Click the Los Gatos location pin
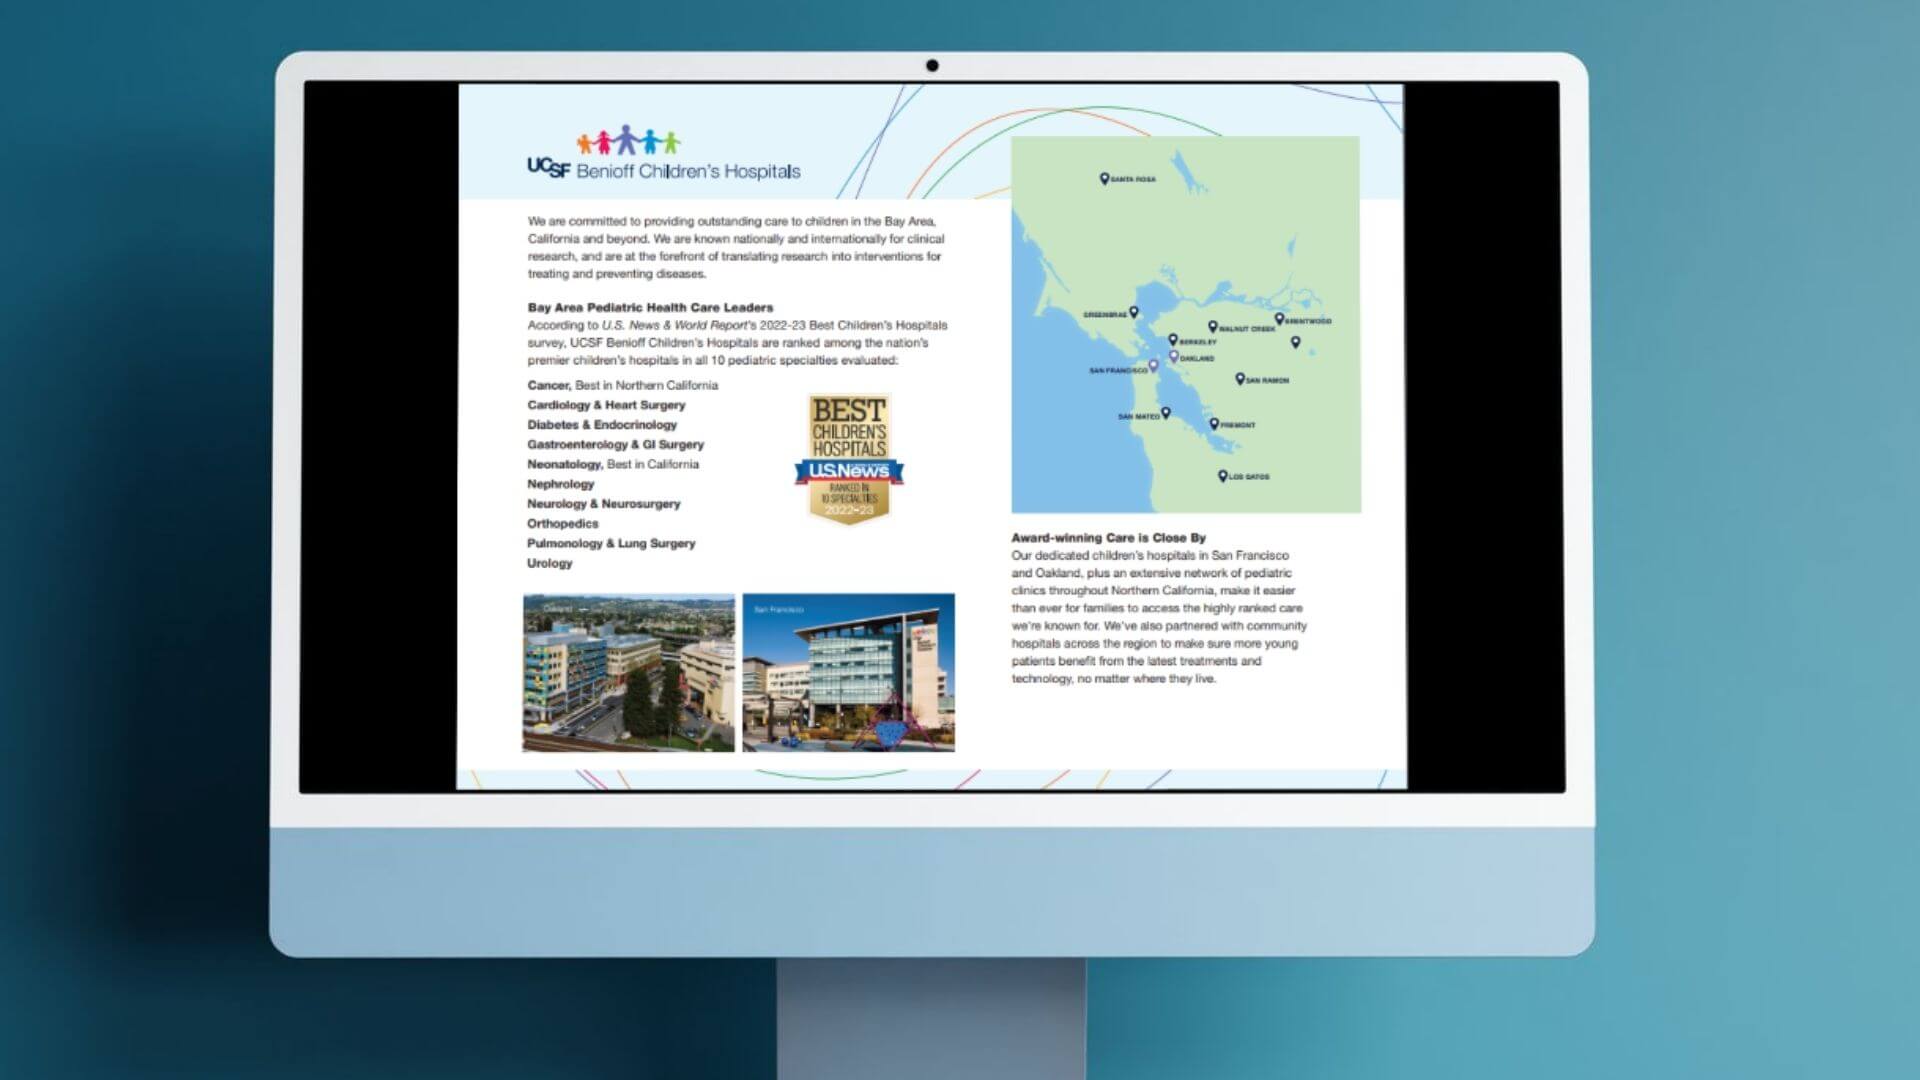The image size is (1920, 1080). pos(1222,475)
